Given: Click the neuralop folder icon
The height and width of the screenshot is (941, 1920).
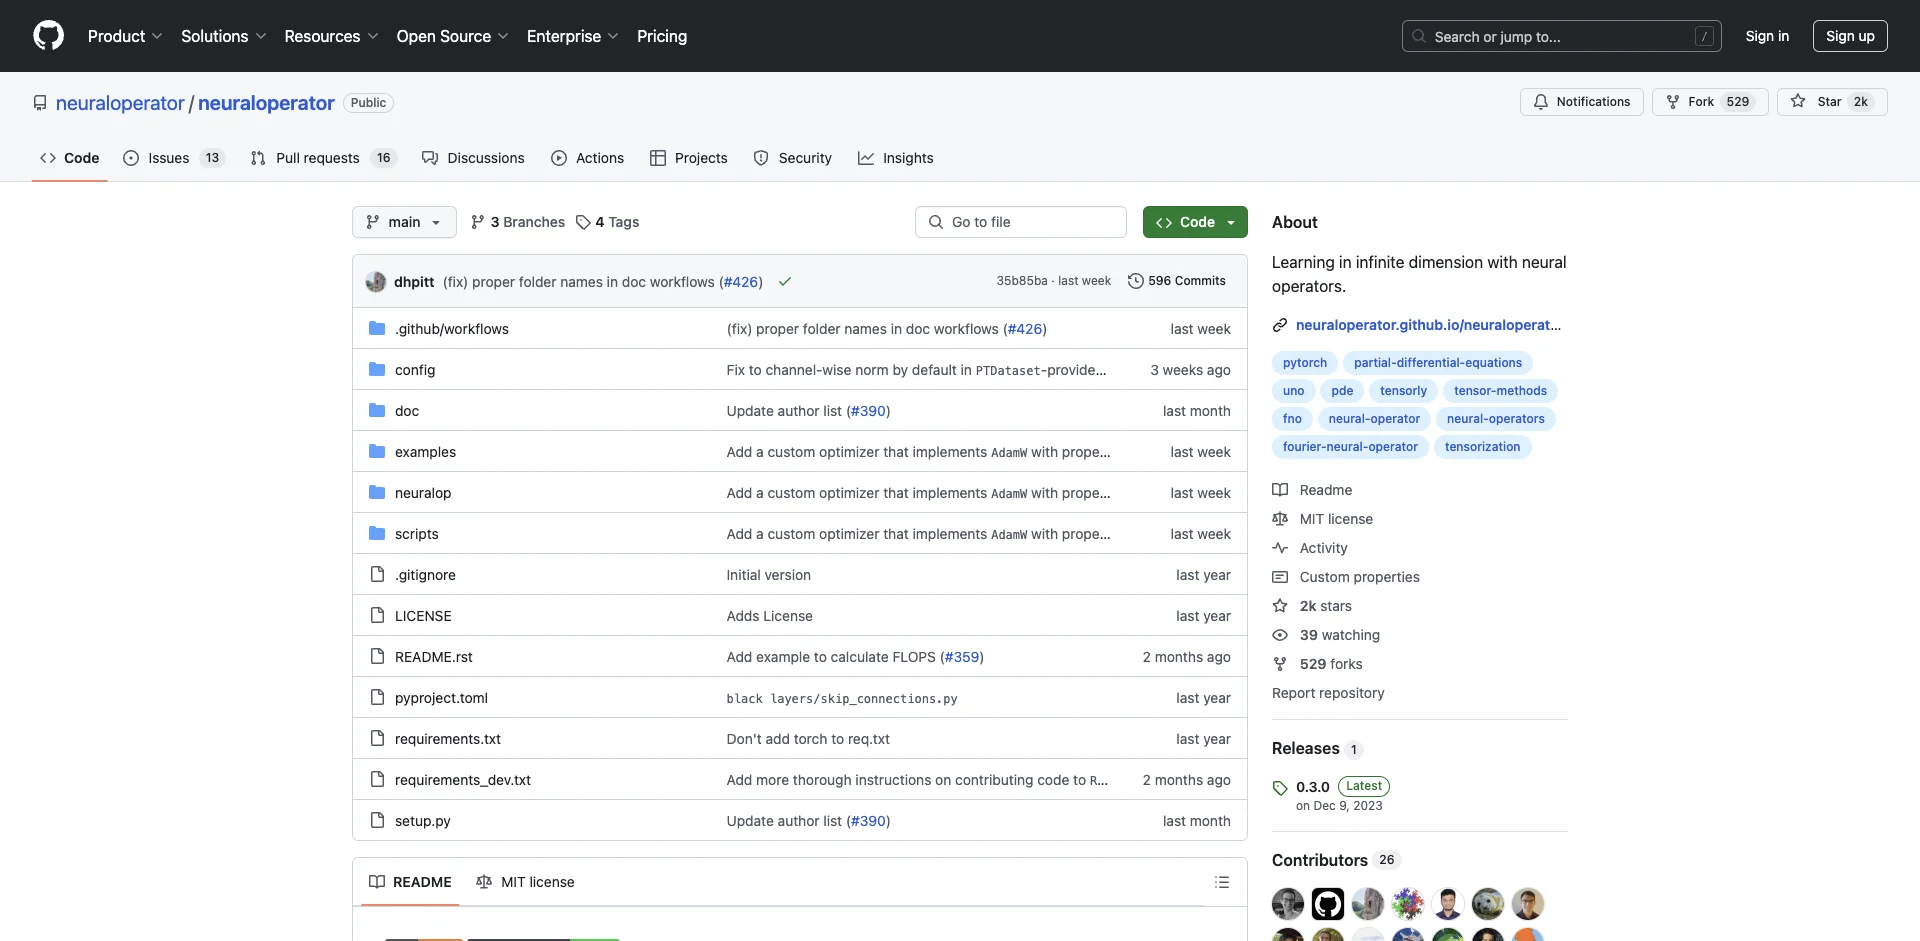Looking at the screenshot, I should point(377,493).
